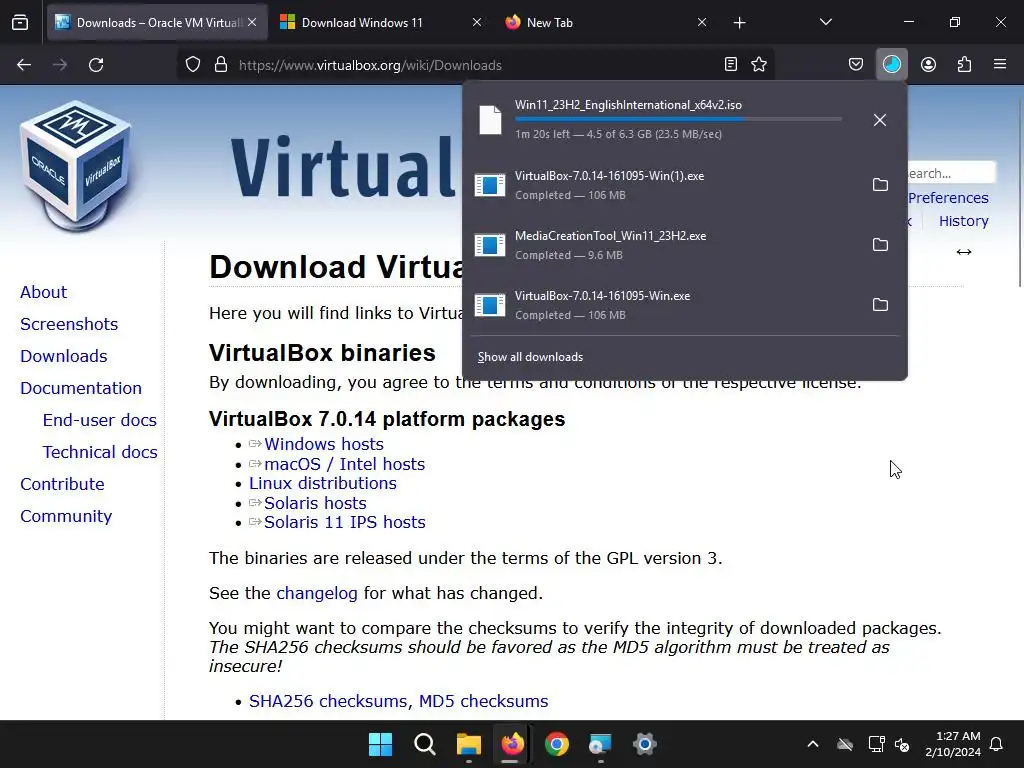Click the VirtualBox cube logo
The width and height of the screenshot is (1024, 768).
(x=76, y=166)
